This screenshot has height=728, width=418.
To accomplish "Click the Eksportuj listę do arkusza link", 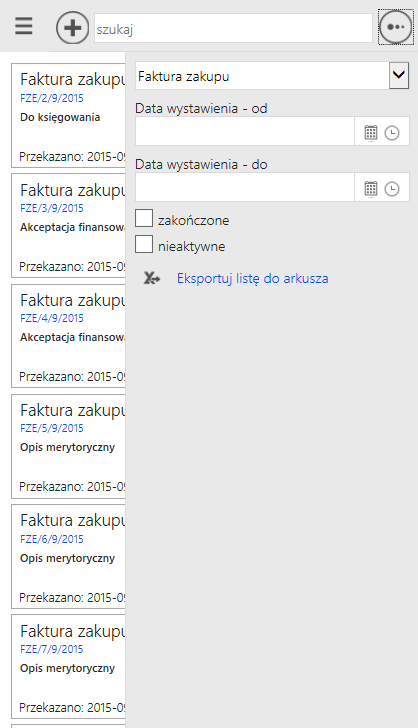I will click(x=253, y=278).
